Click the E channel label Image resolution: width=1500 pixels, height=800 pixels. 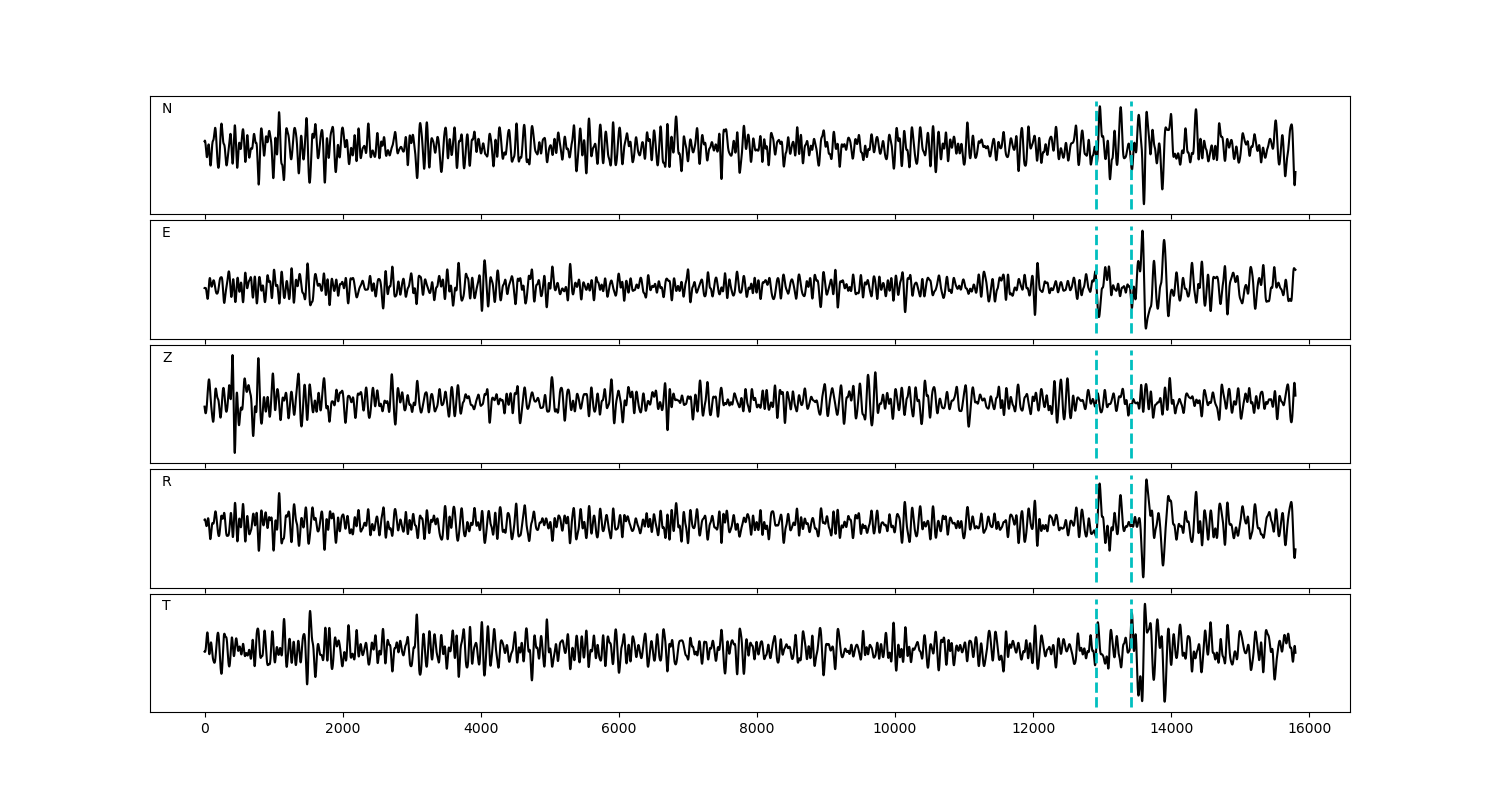[x=166, y=233]
